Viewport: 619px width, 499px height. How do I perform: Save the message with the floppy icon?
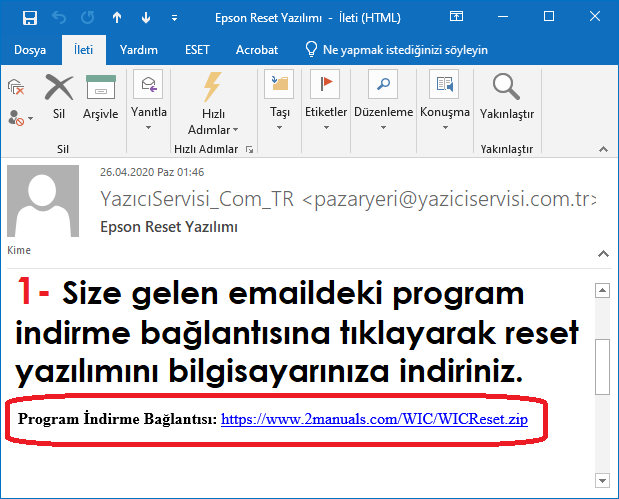click(x=30, y=18)
